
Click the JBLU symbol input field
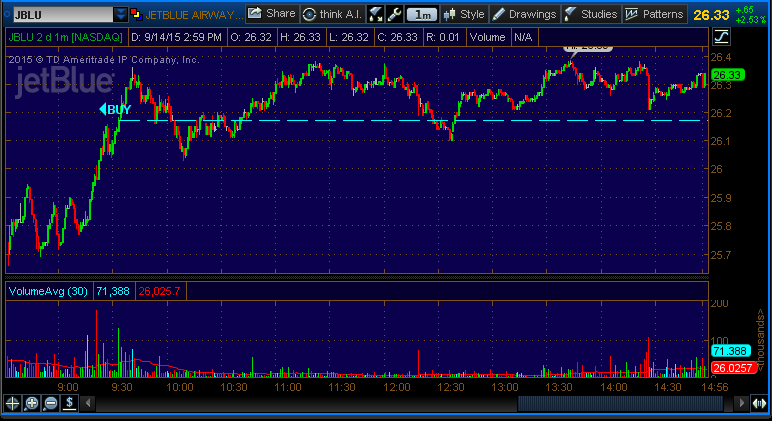click(x=60, y=14)
